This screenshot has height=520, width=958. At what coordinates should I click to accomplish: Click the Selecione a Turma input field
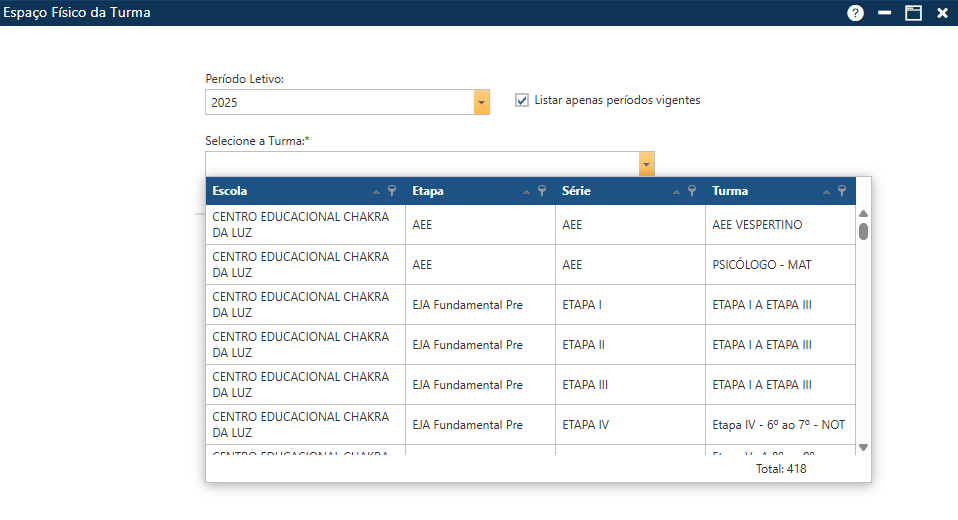pyautogui.click(x=422, y=164)
